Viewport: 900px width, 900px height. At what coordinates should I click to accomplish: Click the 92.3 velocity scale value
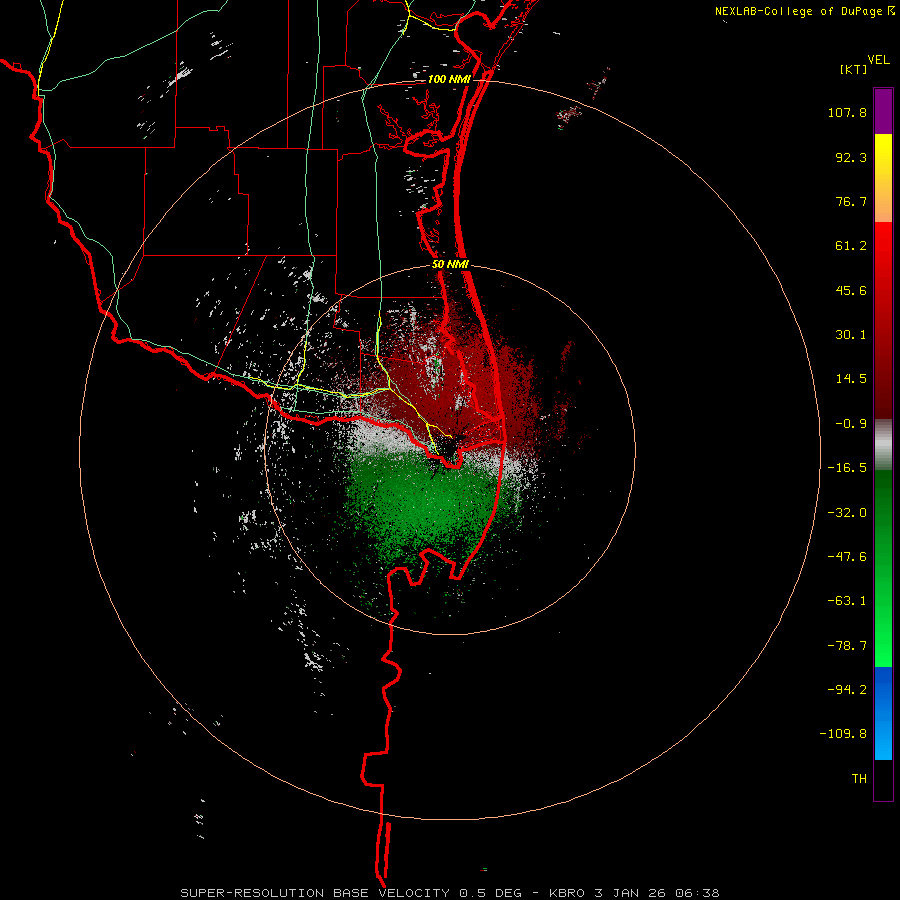(x=851, y=157)
